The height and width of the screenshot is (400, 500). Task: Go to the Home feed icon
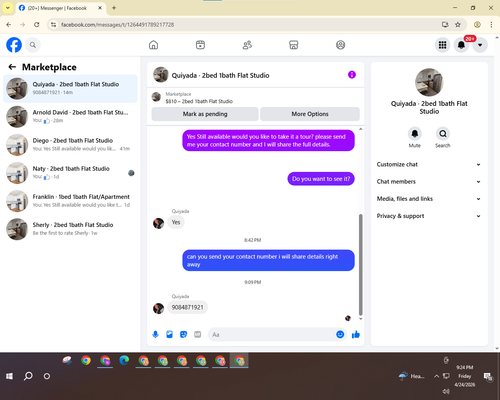pyautogui.click(x=153, y=45)
